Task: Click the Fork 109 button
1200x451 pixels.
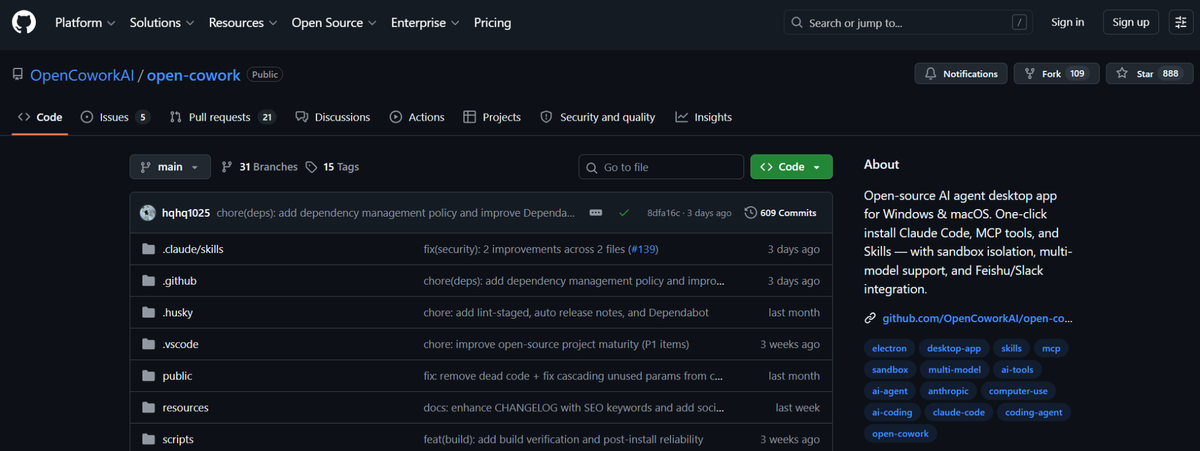Action: coord(1057,74)
